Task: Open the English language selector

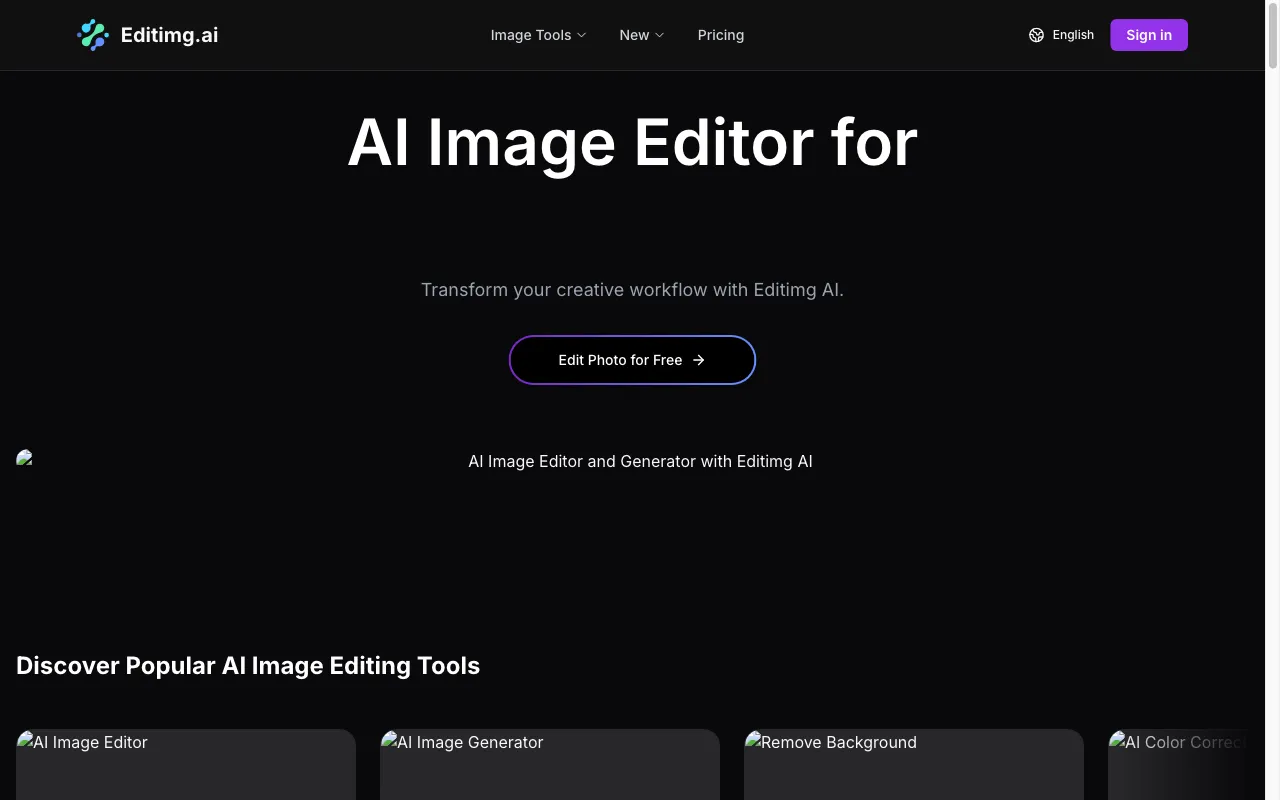Action: tap(1061, 35)
